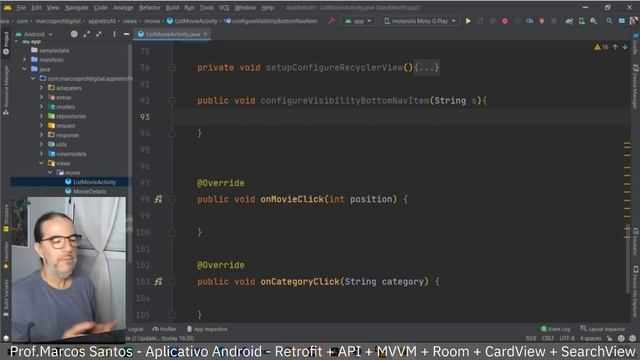Open the Profiler tool window
The height and width of the screenshot is (360, 640).
click(x=164, y=329)
